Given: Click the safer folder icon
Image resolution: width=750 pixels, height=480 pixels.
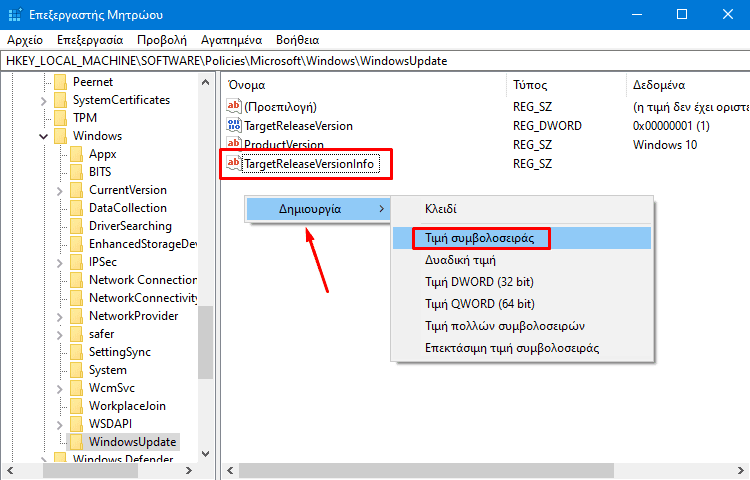Looking at the screenshot, I should (x=77, y=334).
